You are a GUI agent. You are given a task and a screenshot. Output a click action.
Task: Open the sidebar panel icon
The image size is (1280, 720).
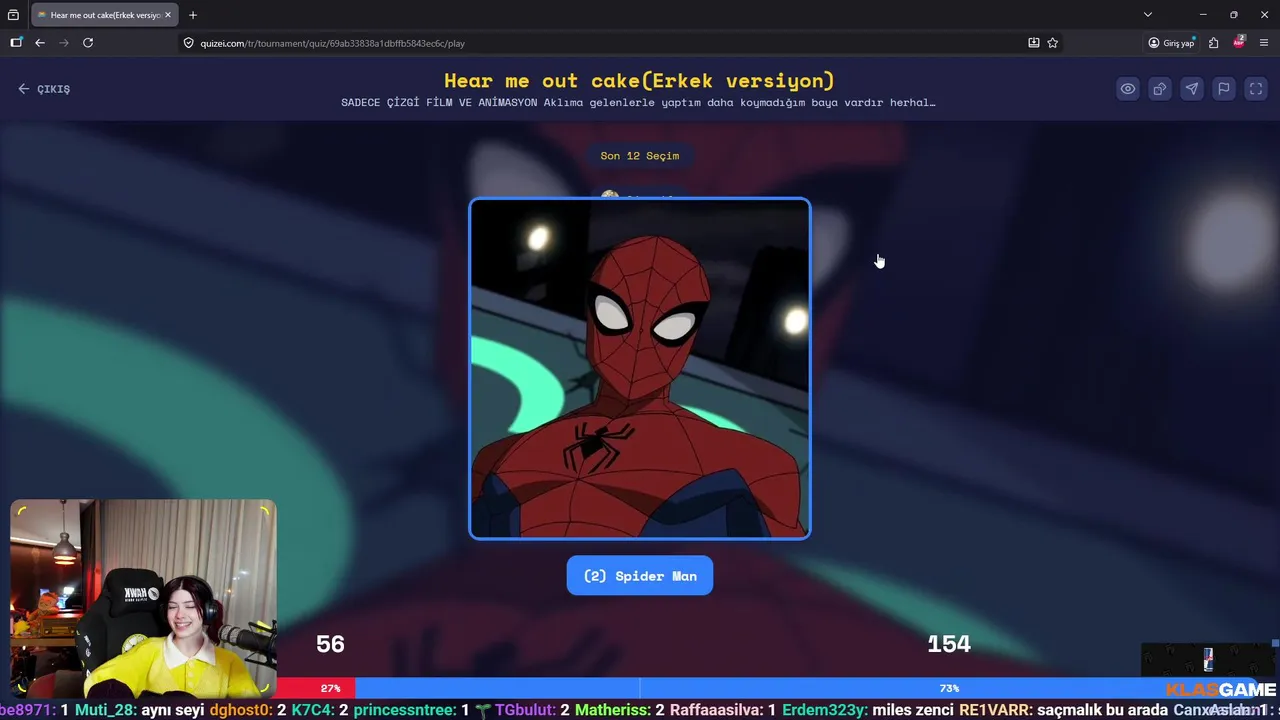point(16,43)
